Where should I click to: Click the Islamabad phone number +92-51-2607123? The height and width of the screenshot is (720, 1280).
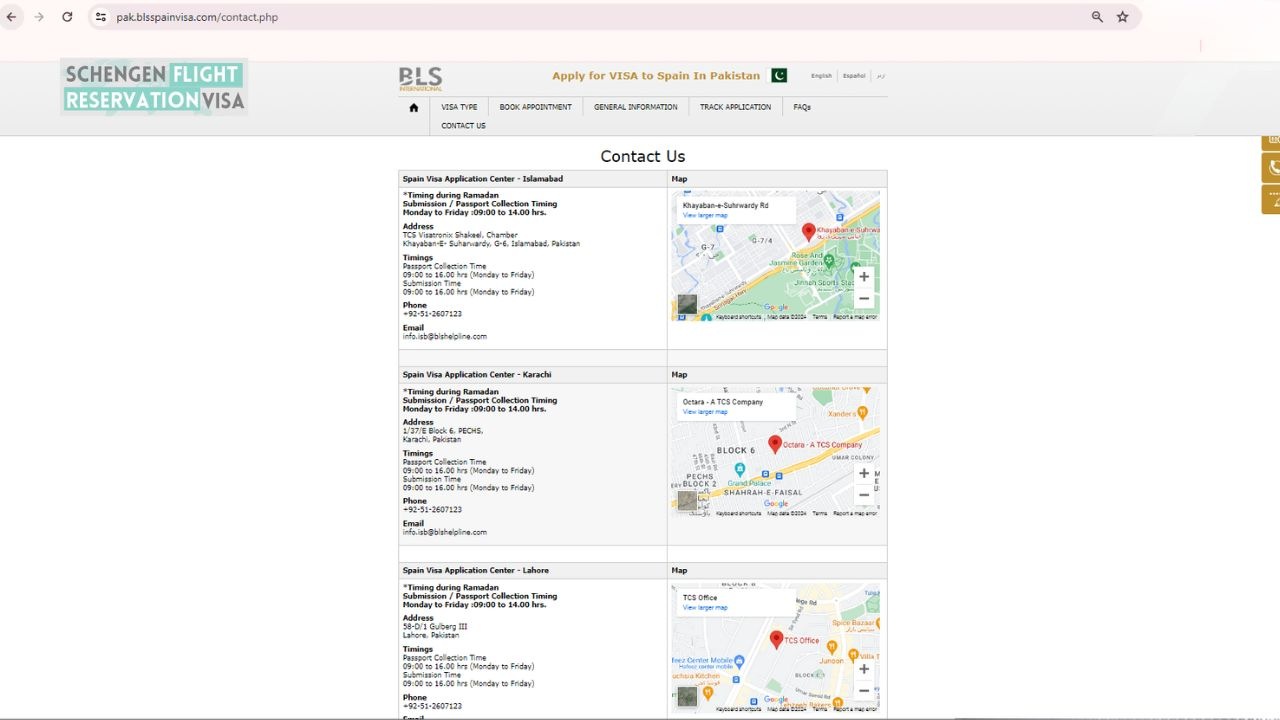point(432,314)
